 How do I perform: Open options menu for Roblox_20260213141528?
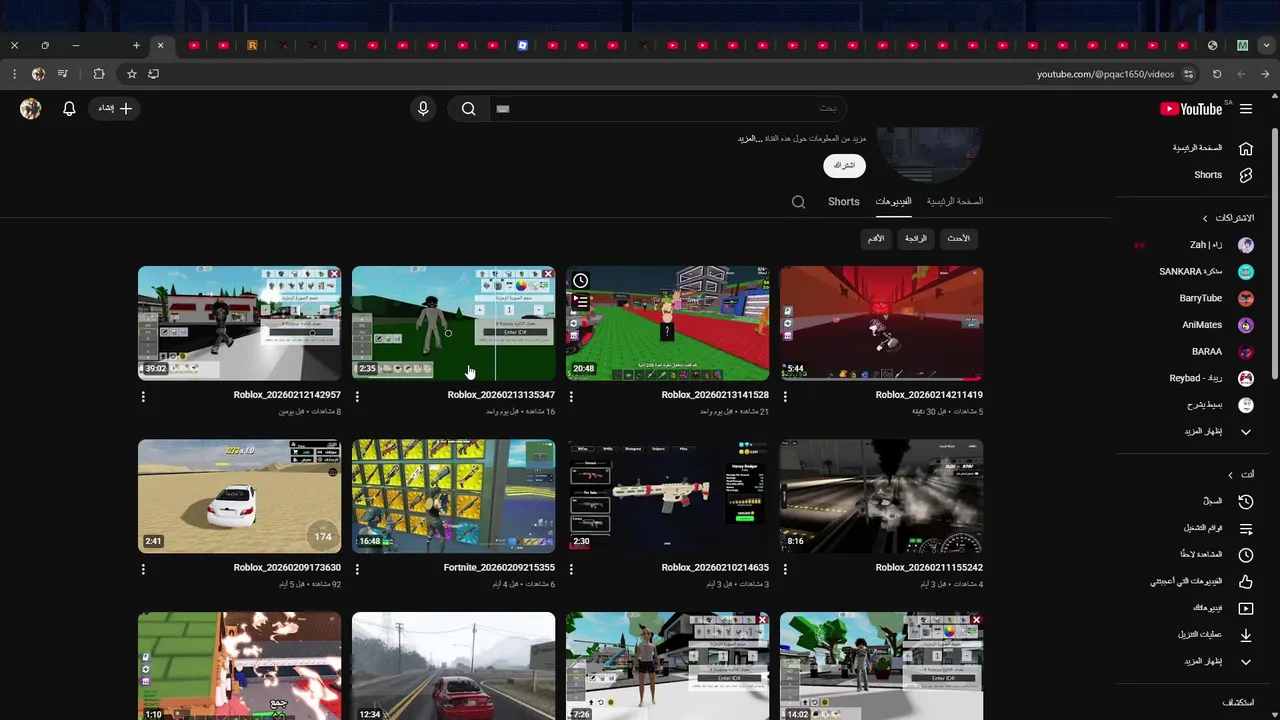571,397
